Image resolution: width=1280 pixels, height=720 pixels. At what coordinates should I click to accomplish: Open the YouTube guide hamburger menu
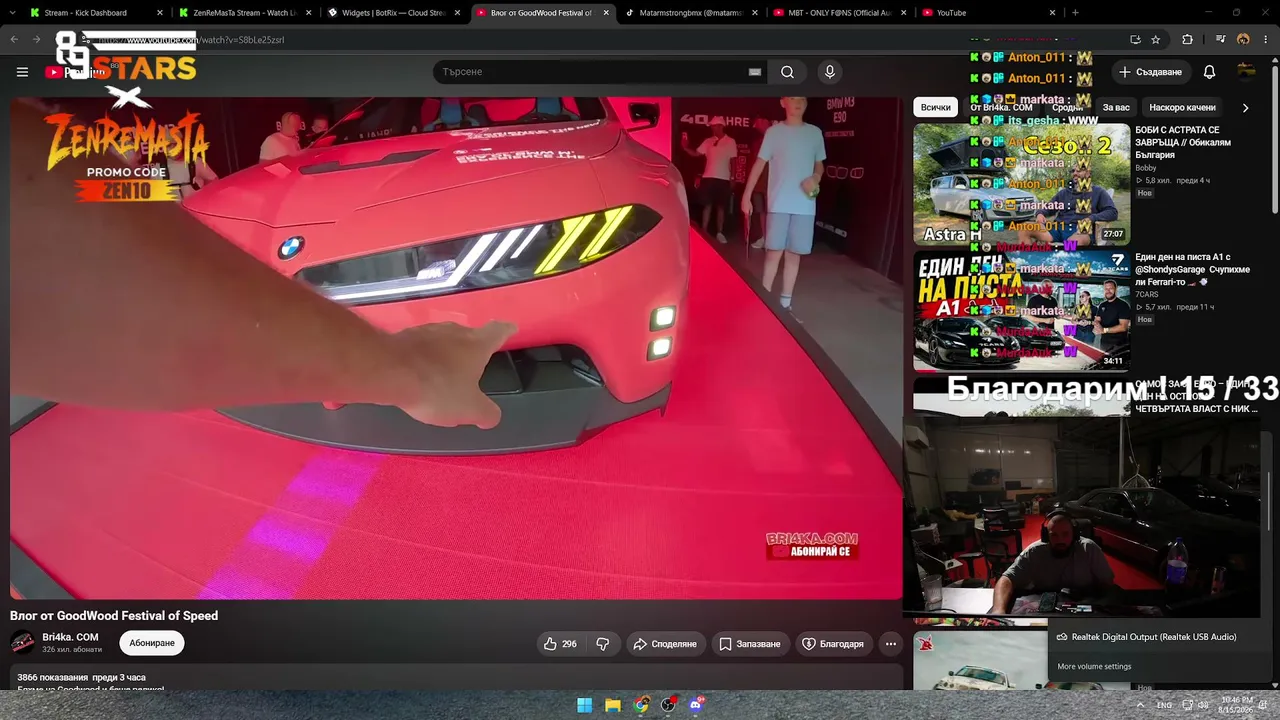(x=22, y=72)
